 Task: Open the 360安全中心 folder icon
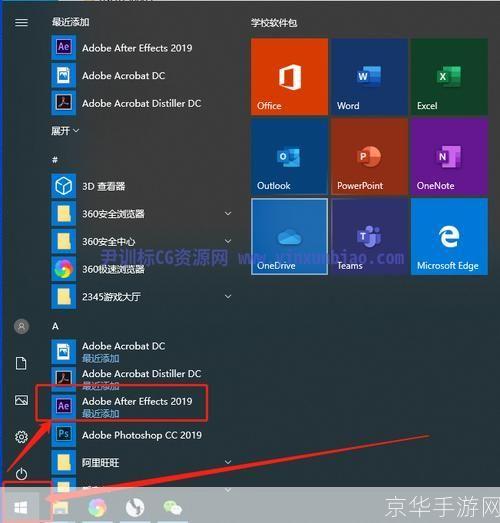coord(63,241)
